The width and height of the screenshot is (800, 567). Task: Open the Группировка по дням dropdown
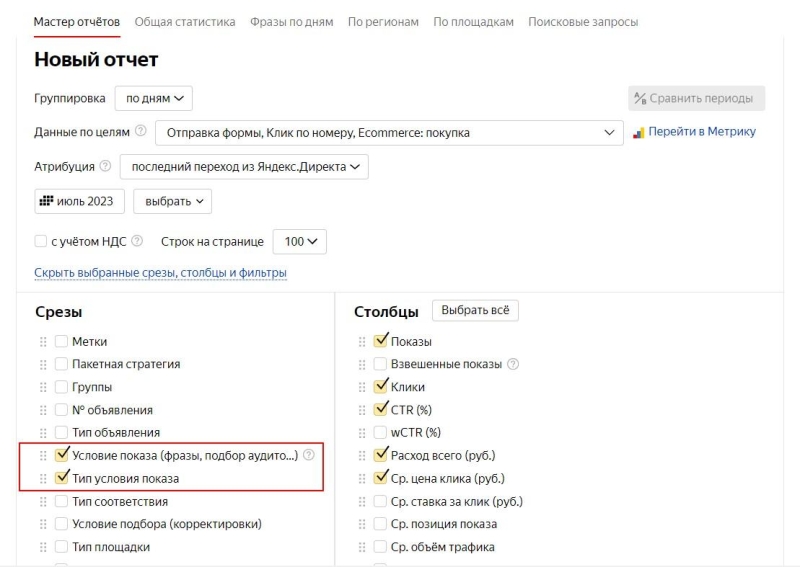154,98
